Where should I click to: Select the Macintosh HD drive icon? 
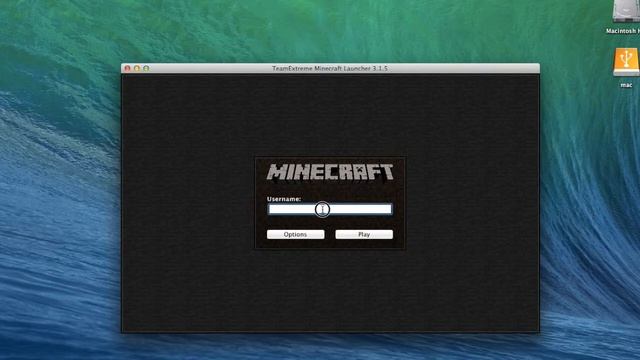(x=626, y=11)
